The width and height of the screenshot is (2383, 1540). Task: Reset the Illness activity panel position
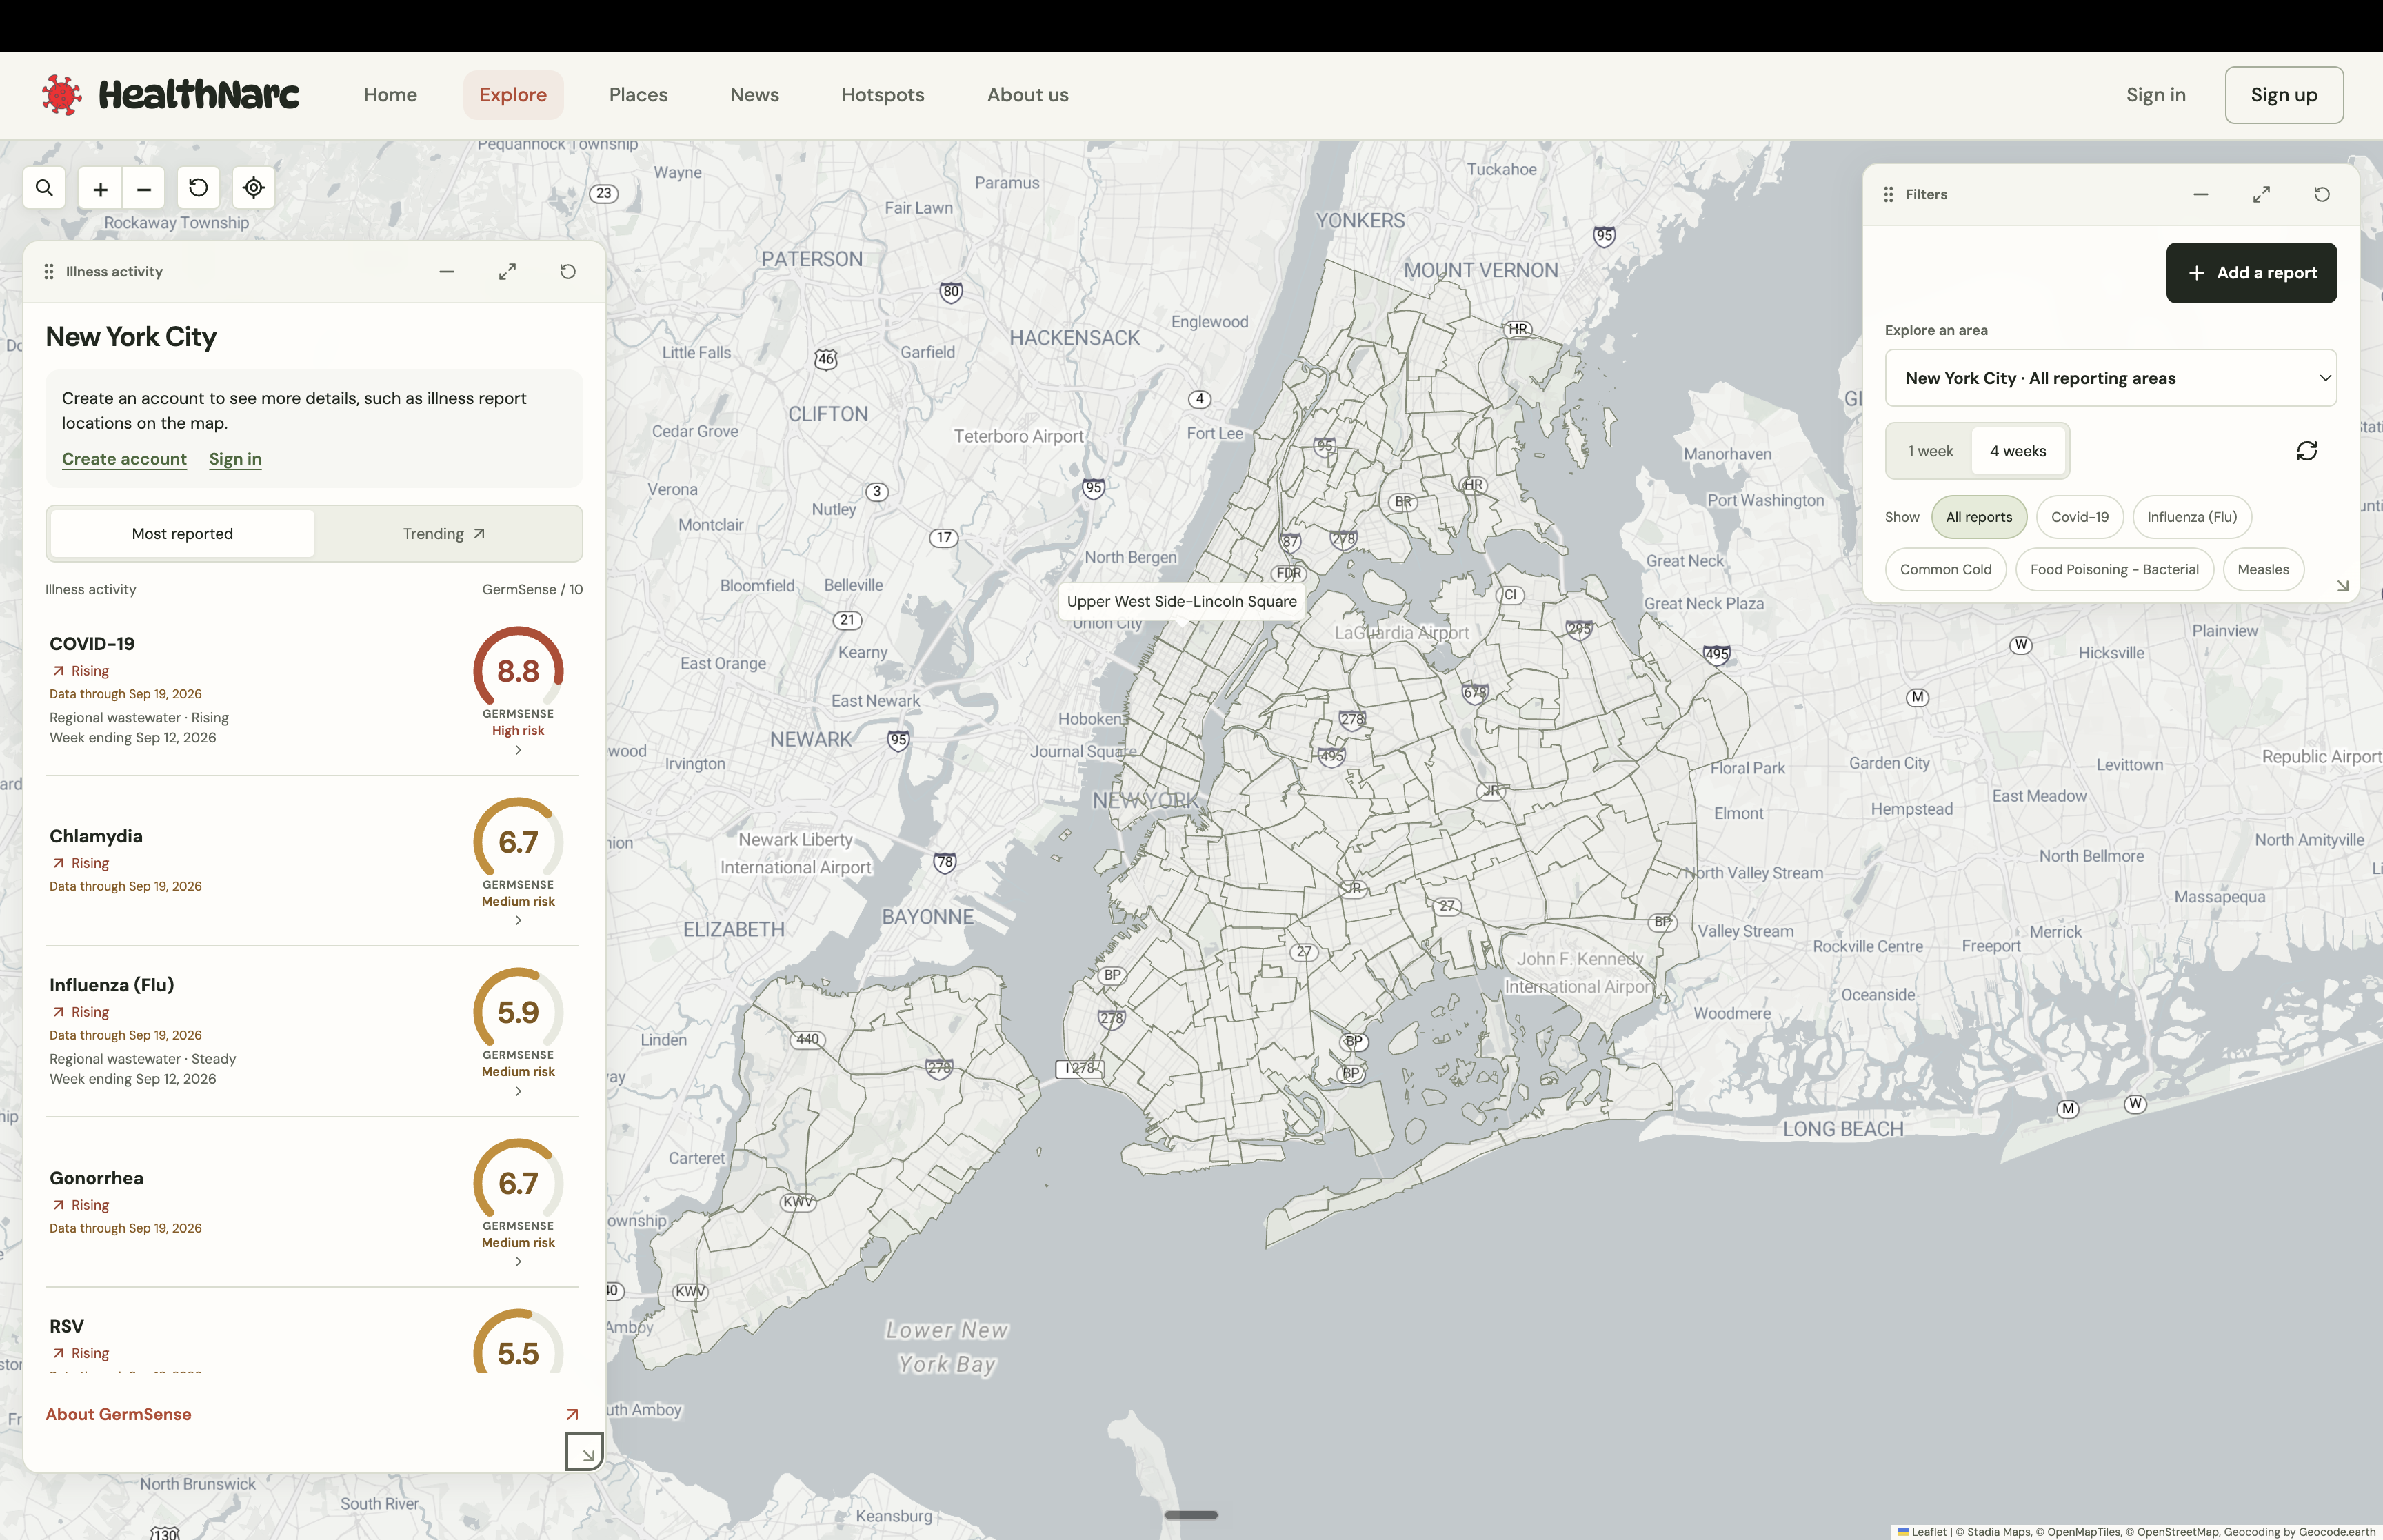tap(568, 272)
